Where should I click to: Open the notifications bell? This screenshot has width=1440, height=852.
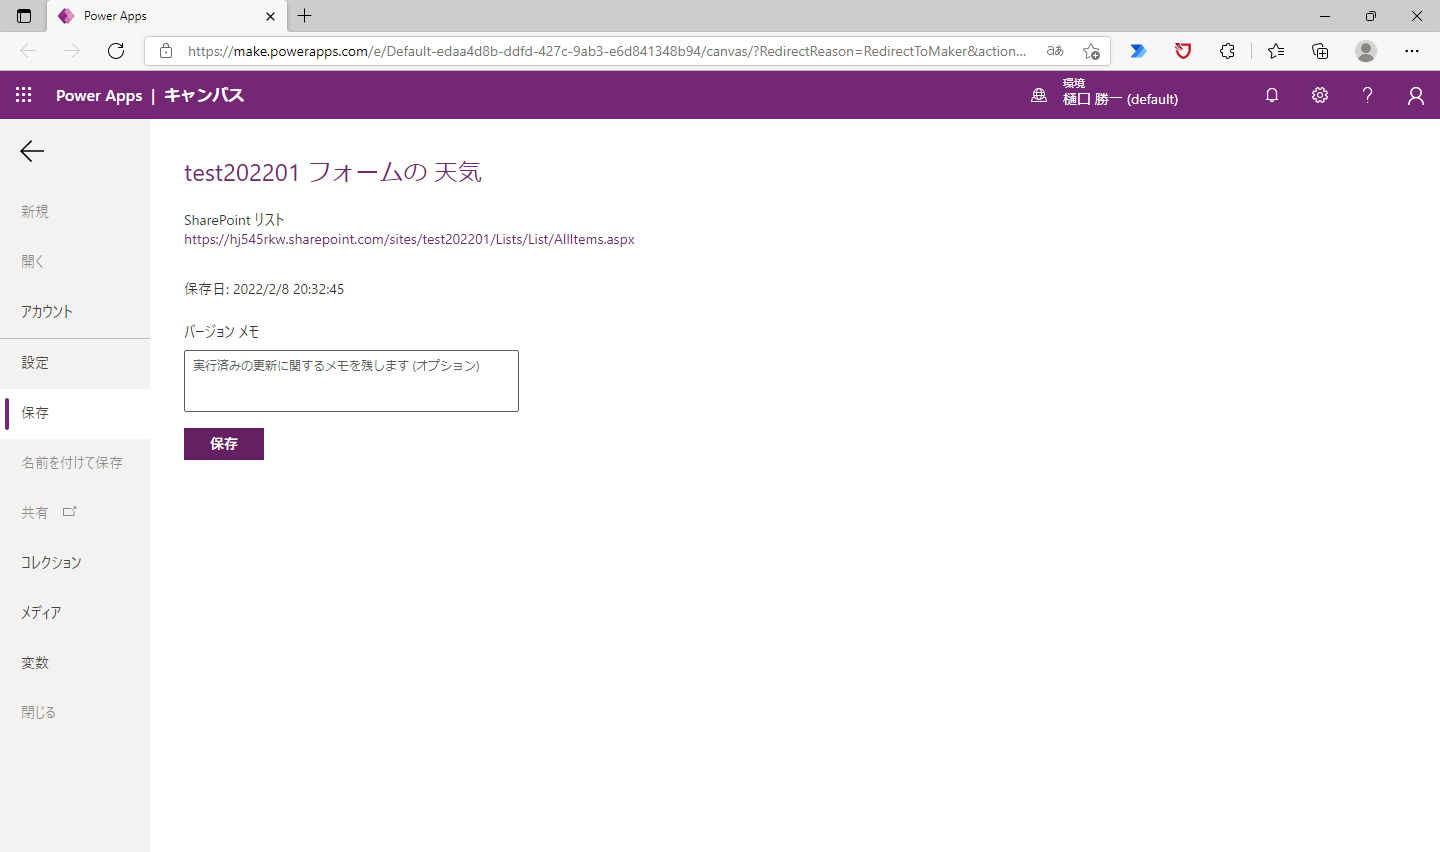pyautogui.click(x=1272, y=95)
